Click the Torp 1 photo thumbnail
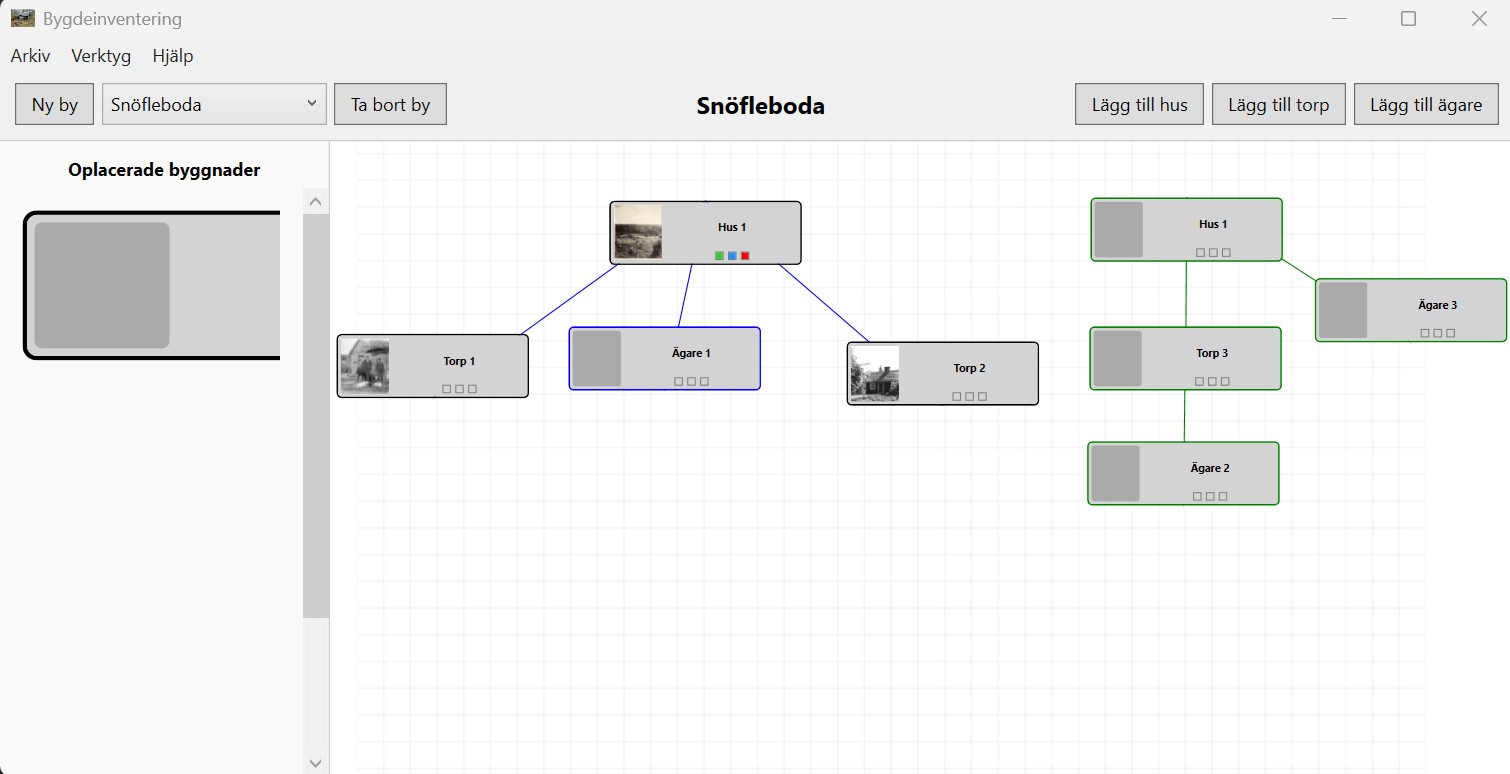 [x=365, y=366]
